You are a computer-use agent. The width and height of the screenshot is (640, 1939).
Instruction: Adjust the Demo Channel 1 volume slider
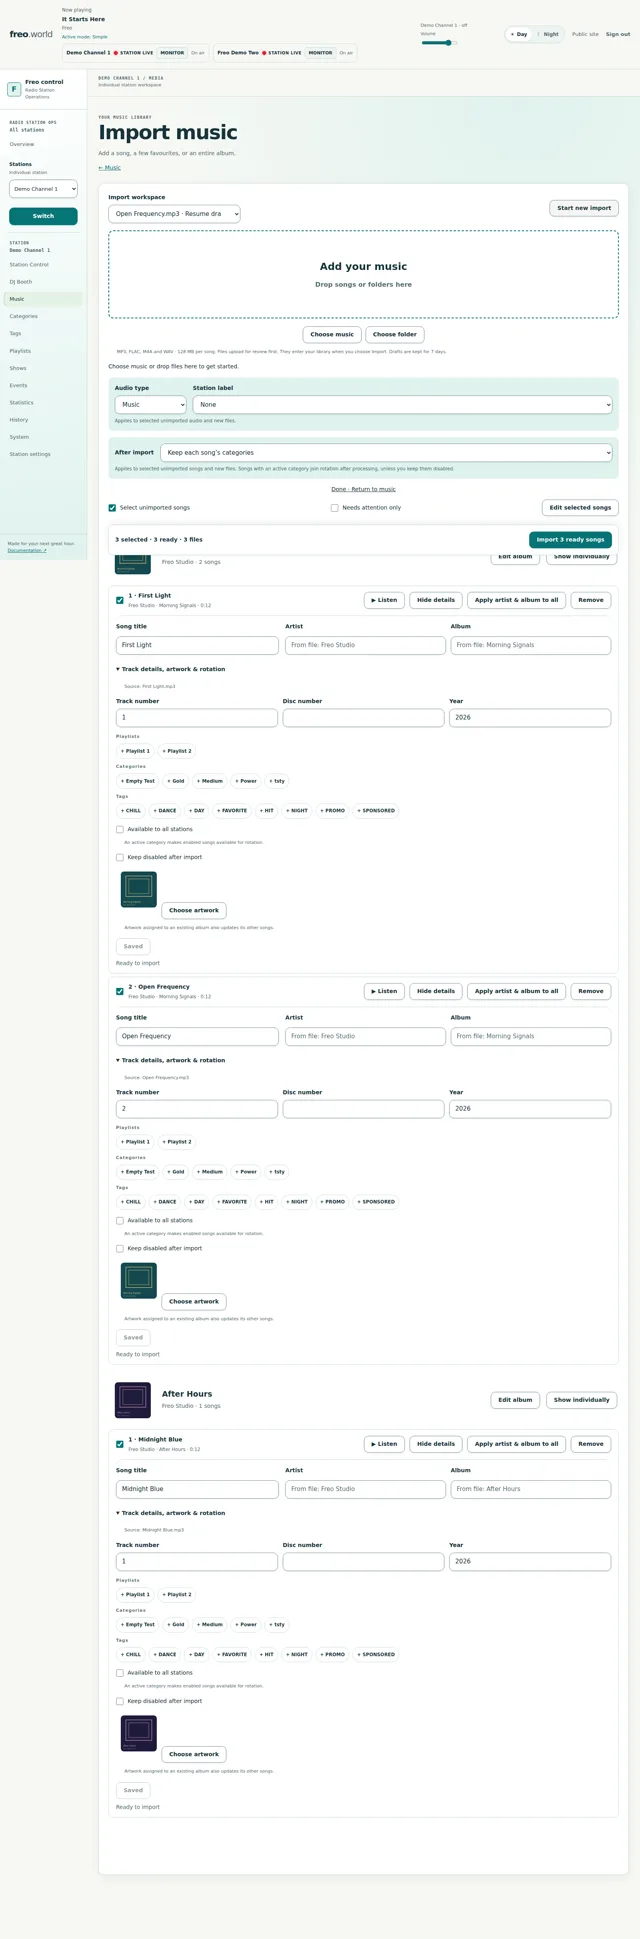439,43
